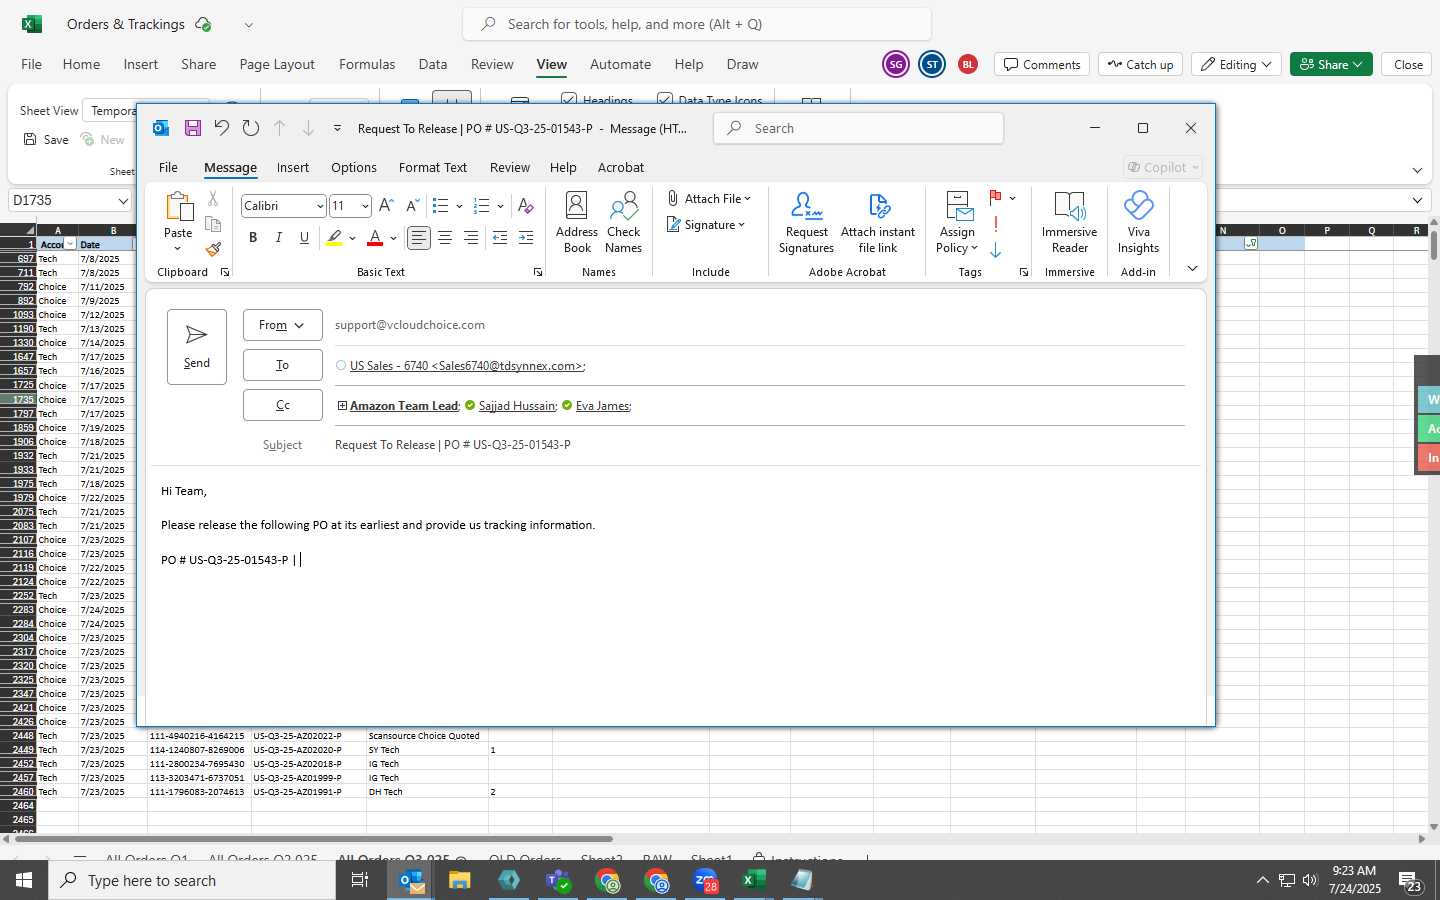The width and height of the screenshot is (1440, 900).
Task: Click Subject field of the email
Action: [x=758, y=445]
